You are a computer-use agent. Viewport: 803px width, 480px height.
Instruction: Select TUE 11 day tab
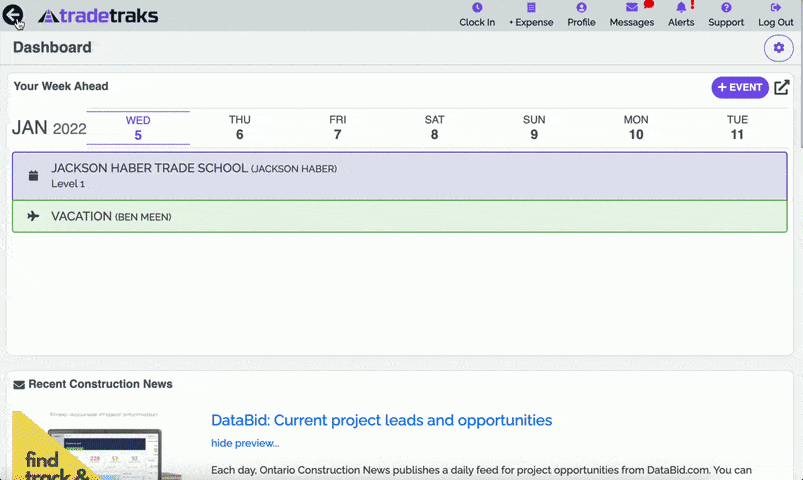pyautogui.click(x=737, y=128)
